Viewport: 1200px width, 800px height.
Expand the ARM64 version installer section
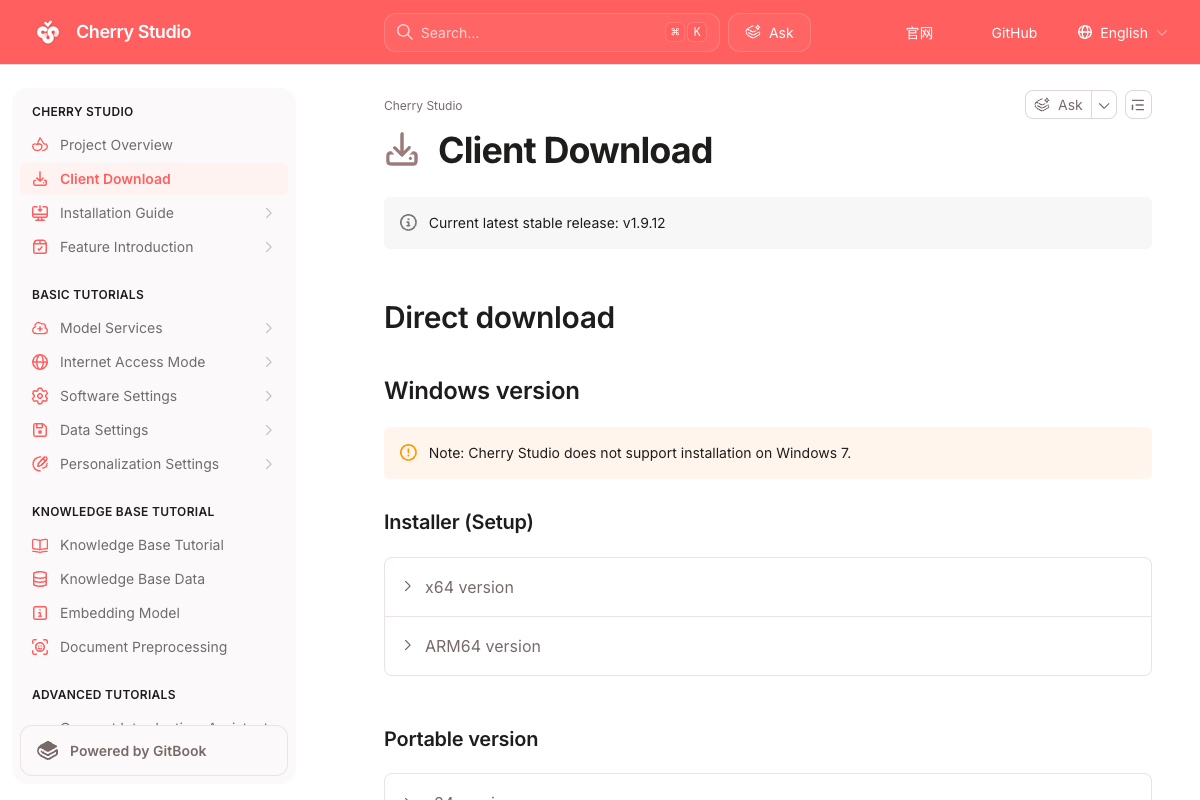pyautogui.click(x=768, y=646)
